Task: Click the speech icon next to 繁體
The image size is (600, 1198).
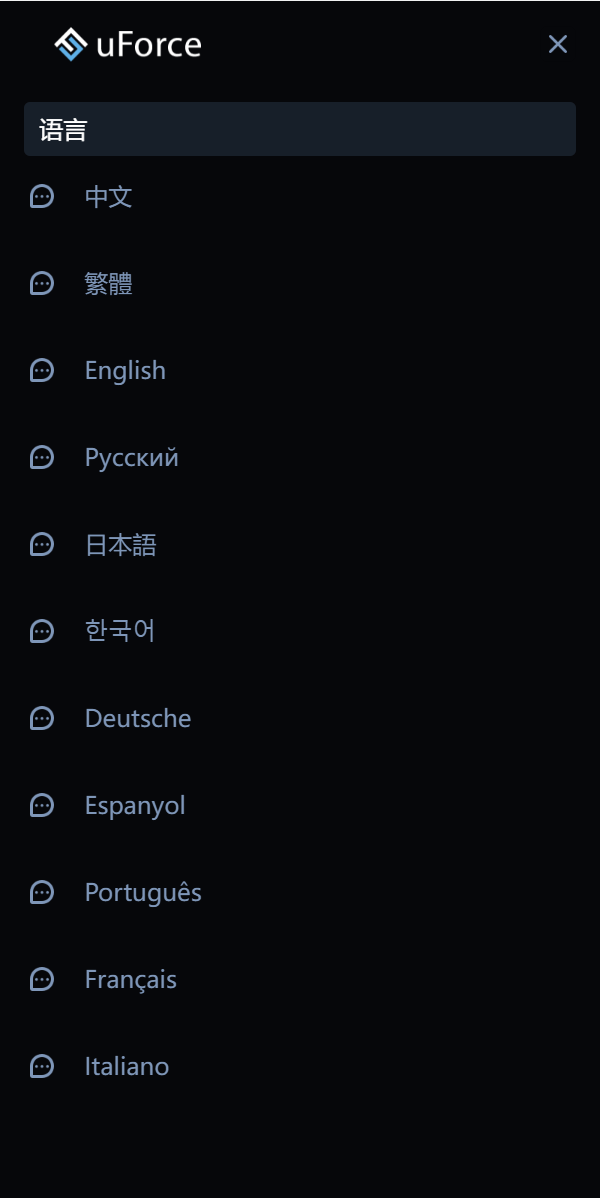Action: [x=41, y=283]
